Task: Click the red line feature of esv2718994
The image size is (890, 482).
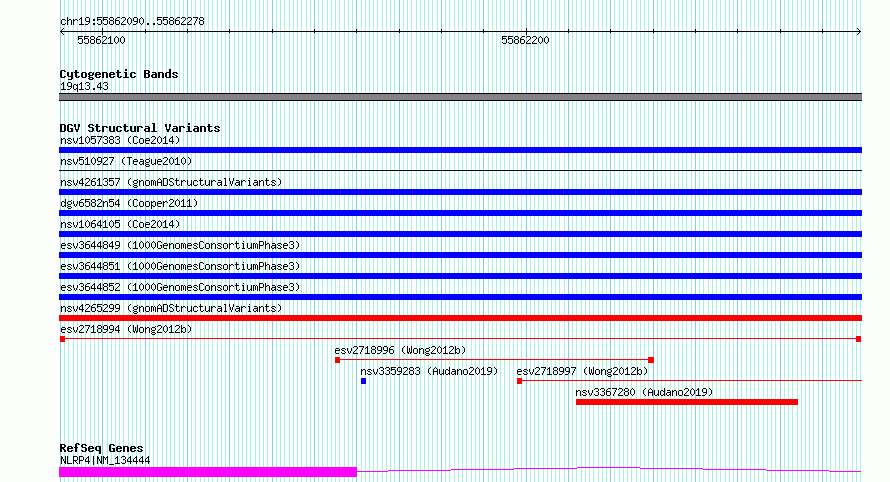Action: (x=460, y=339)
